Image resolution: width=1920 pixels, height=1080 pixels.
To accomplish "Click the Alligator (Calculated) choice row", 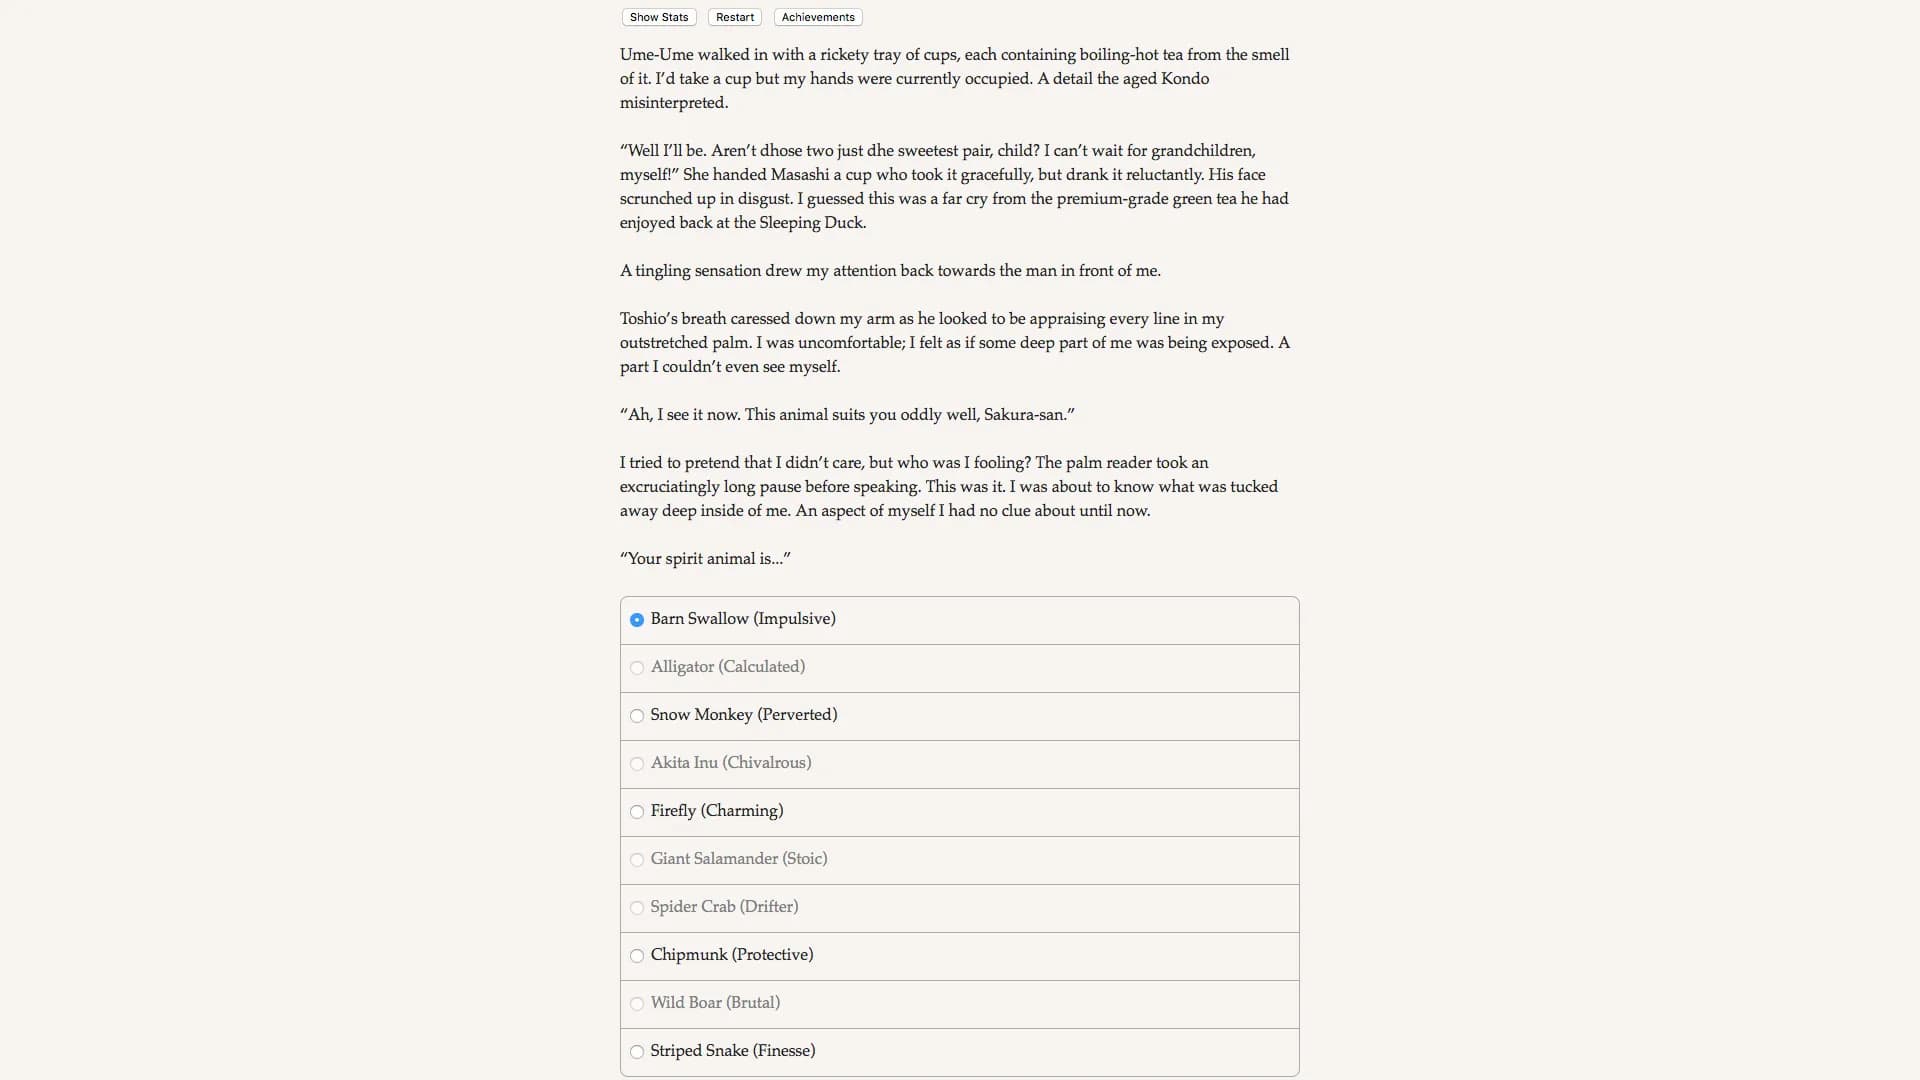I will [960, 668].
